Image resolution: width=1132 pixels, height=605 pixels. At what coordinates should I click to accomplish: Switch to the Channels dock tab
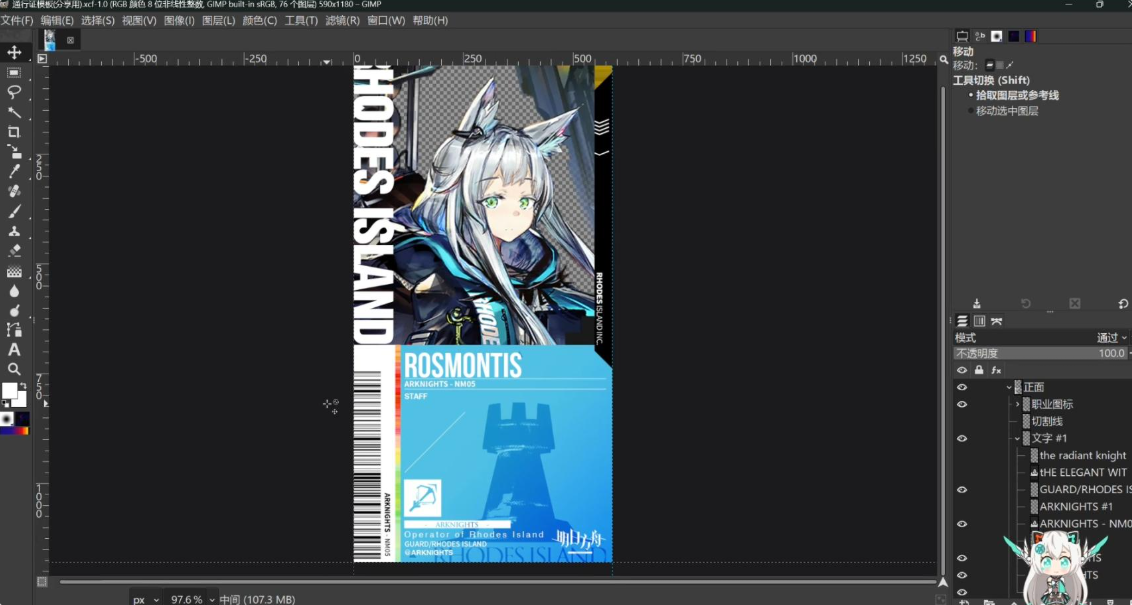[980, 321]
